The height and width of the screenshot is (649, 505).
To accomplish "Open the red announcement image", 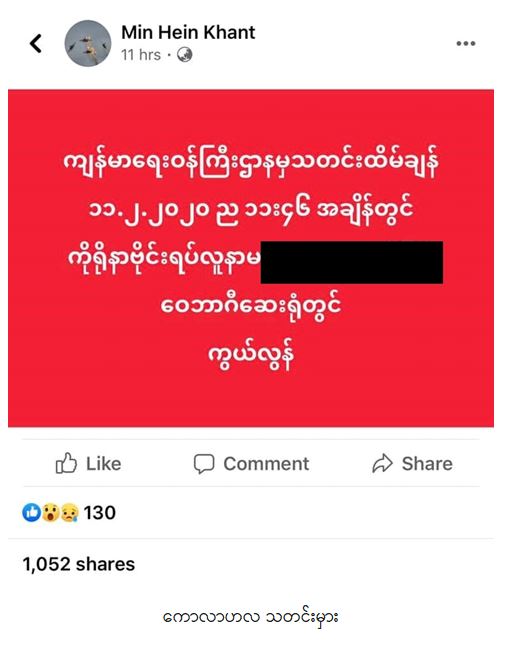I will tap(251, 258).
